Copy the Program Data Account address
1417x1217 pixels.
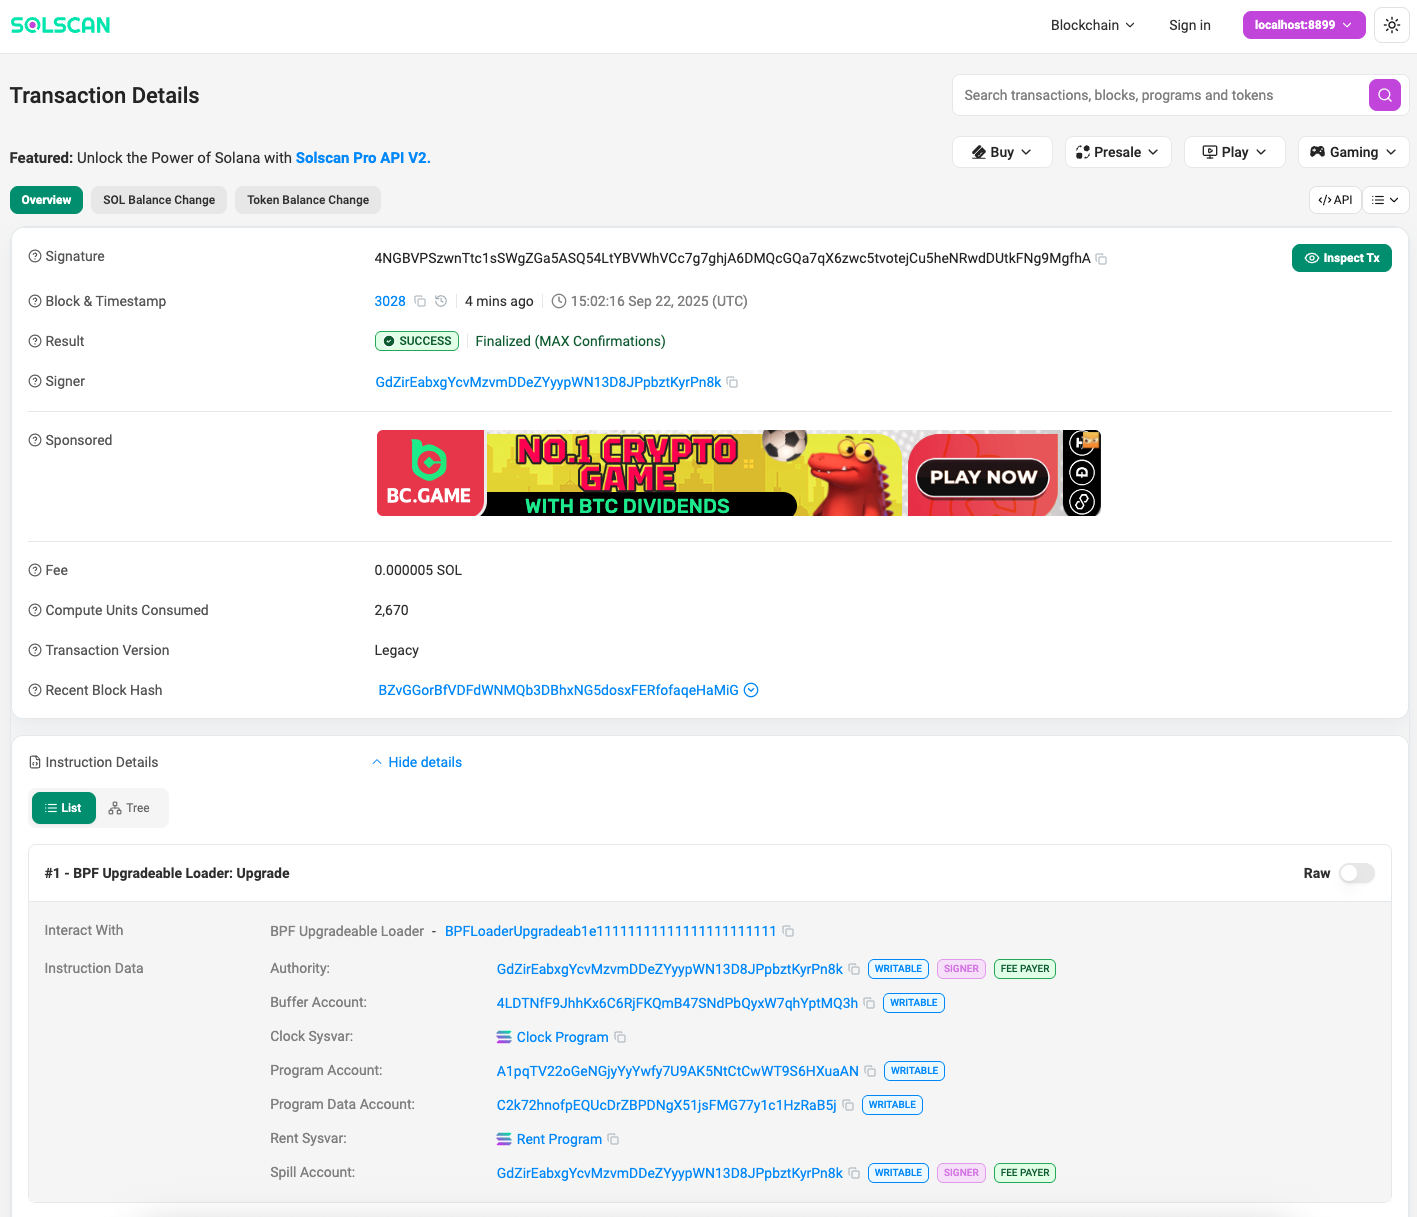coord(848,1105)
